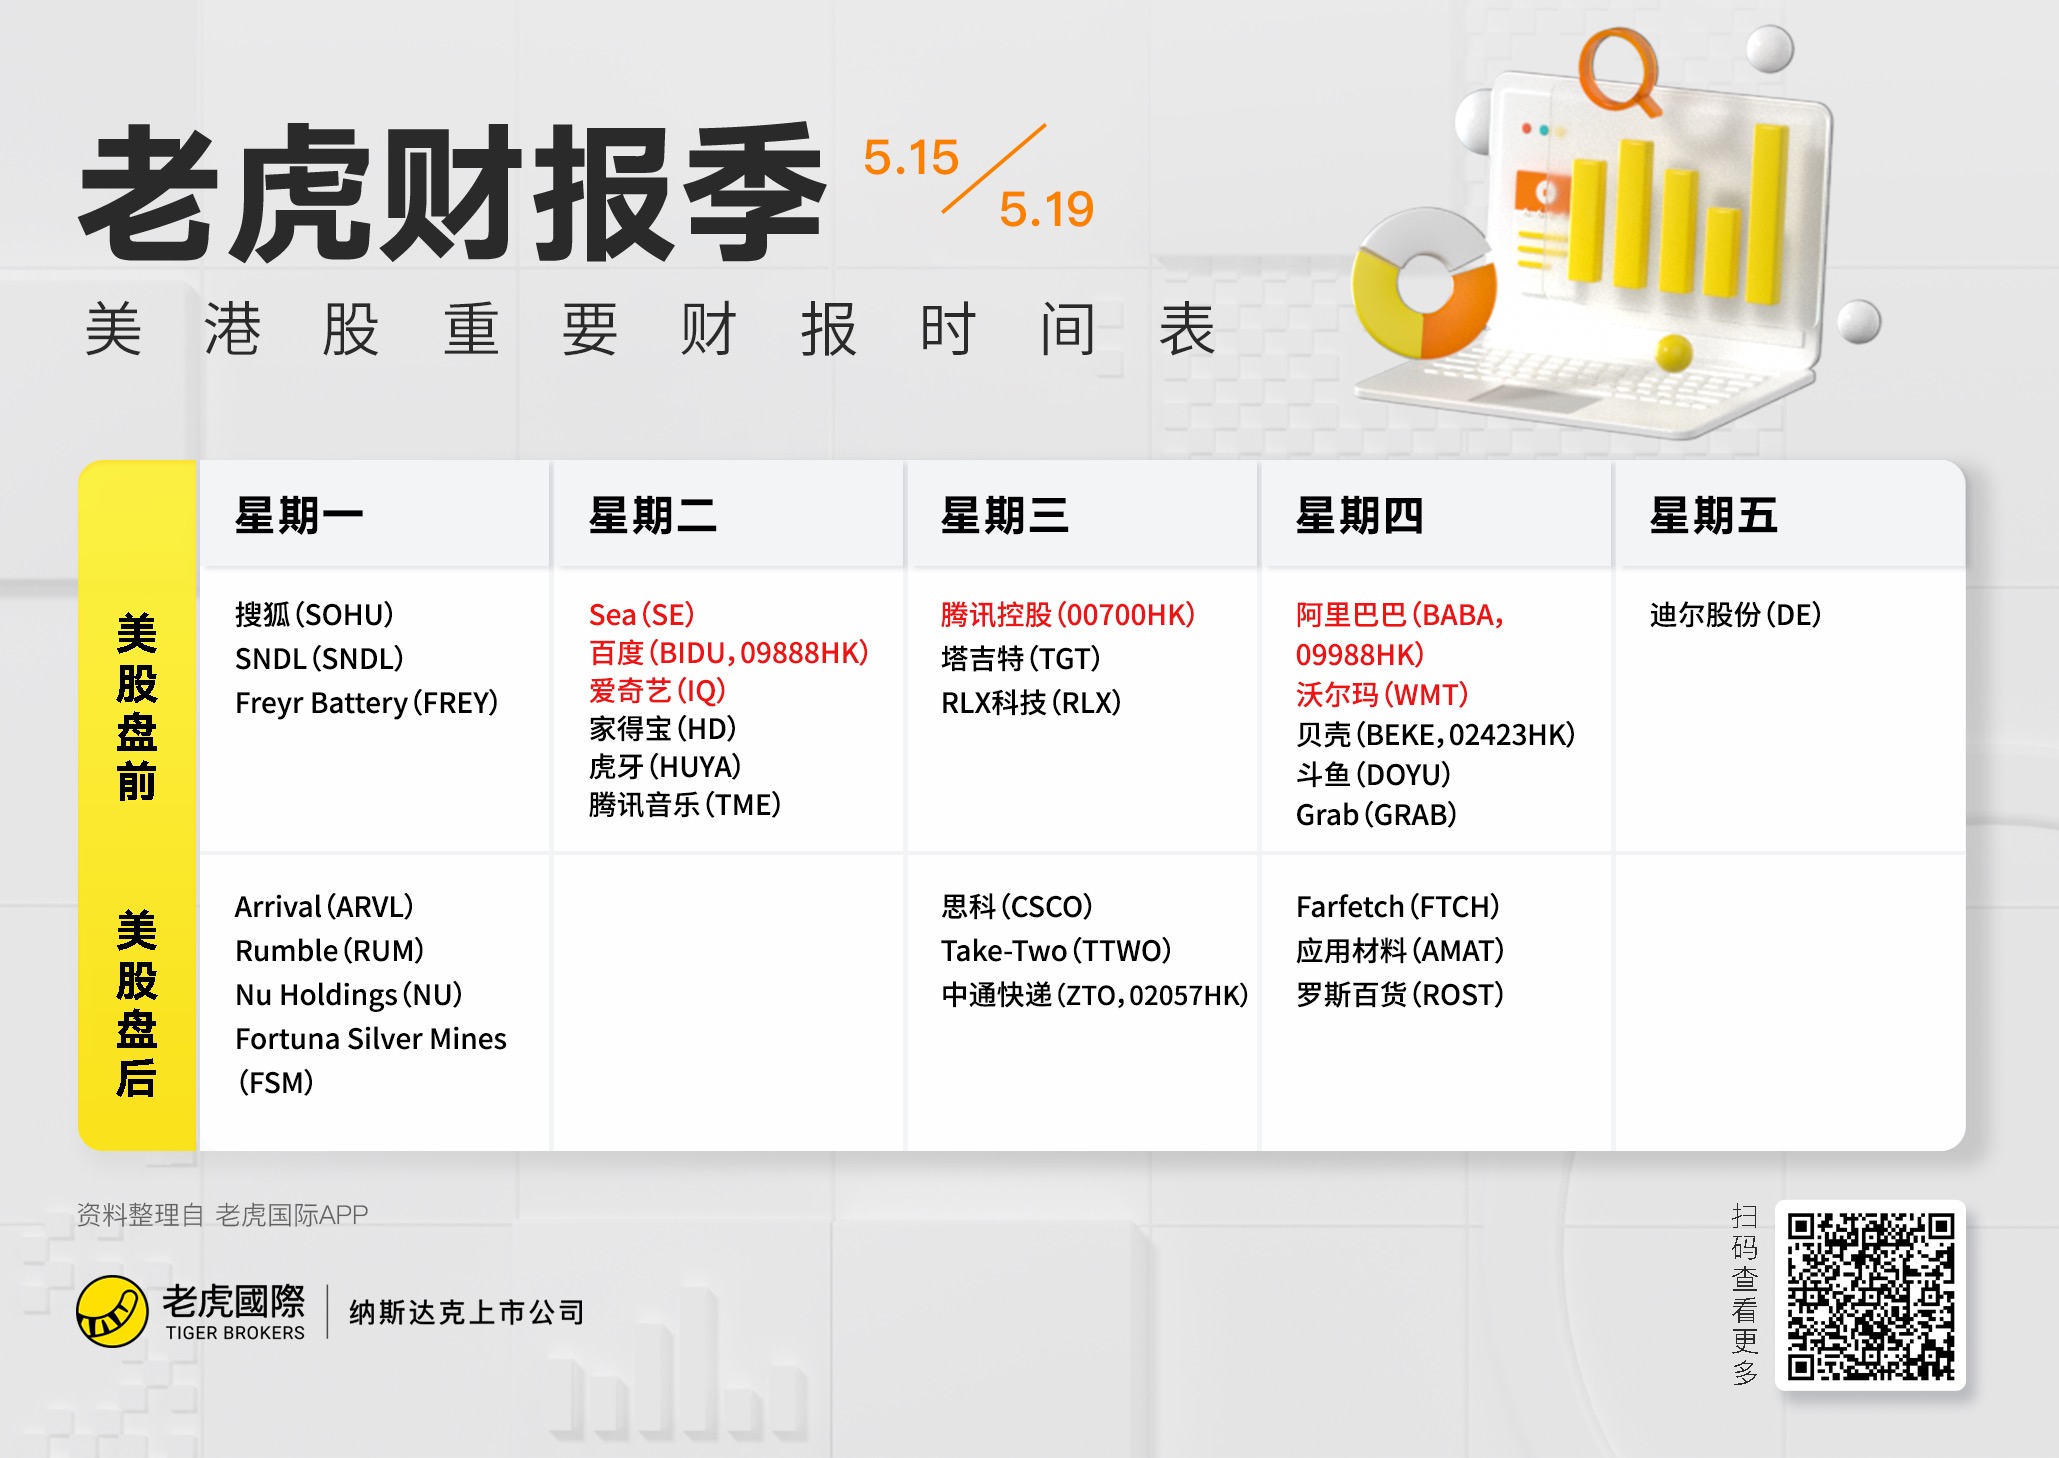Click the small yellow sphere on laptop
This screenshot has height=1458, width=2059.
1673,352
